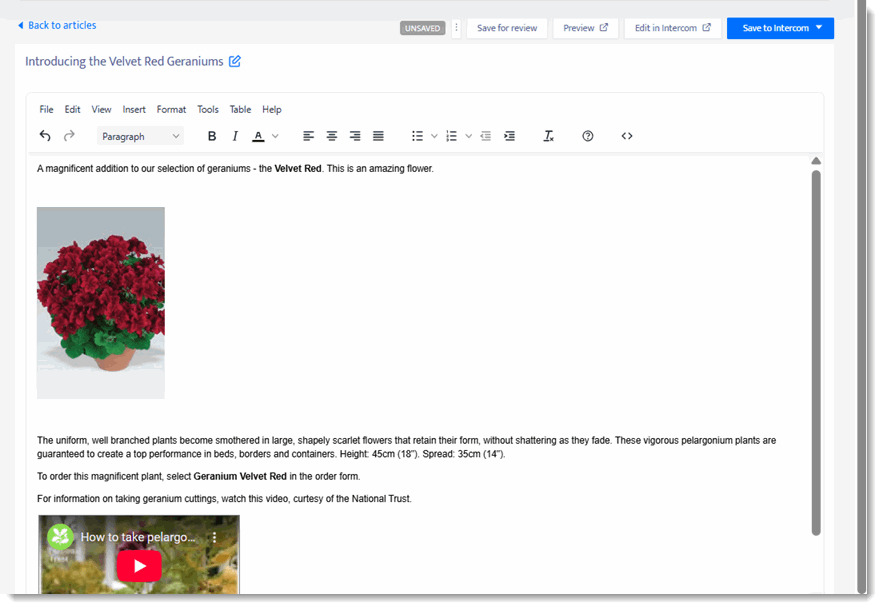Expand the text color picker arrow
This screenshot has height=605, width=877.
click(x=275, y=136)
